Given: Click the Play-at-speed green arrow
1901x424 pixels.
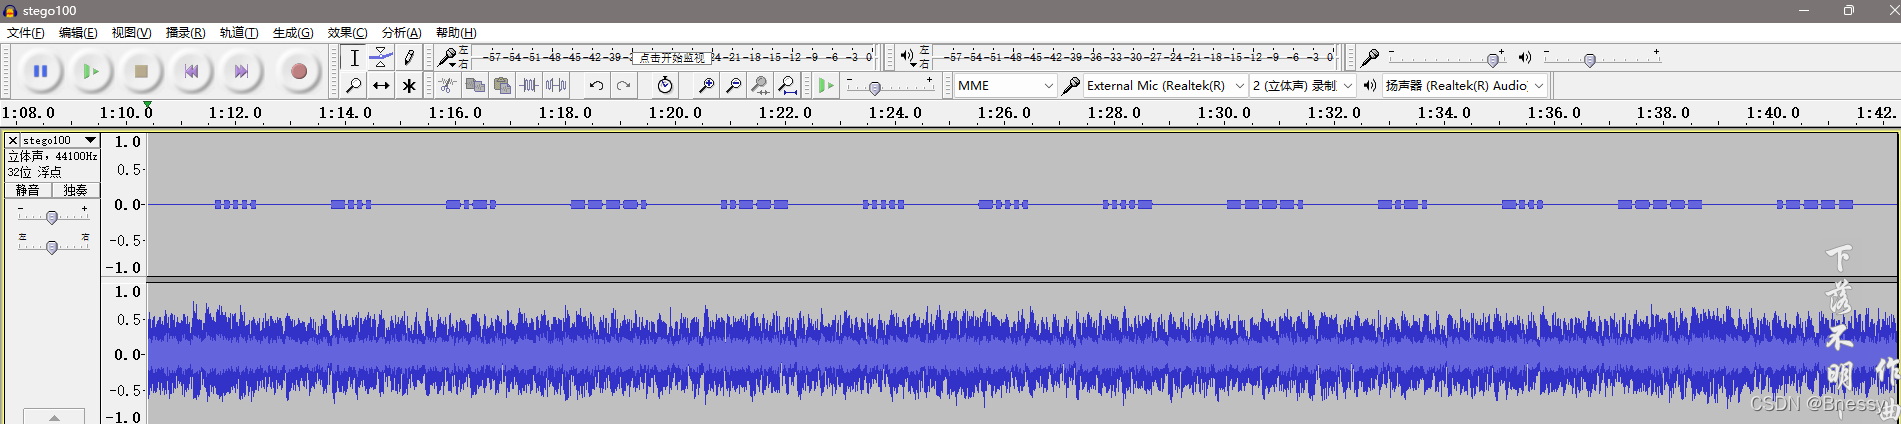Looking at the screenshot, I should 825,86.
